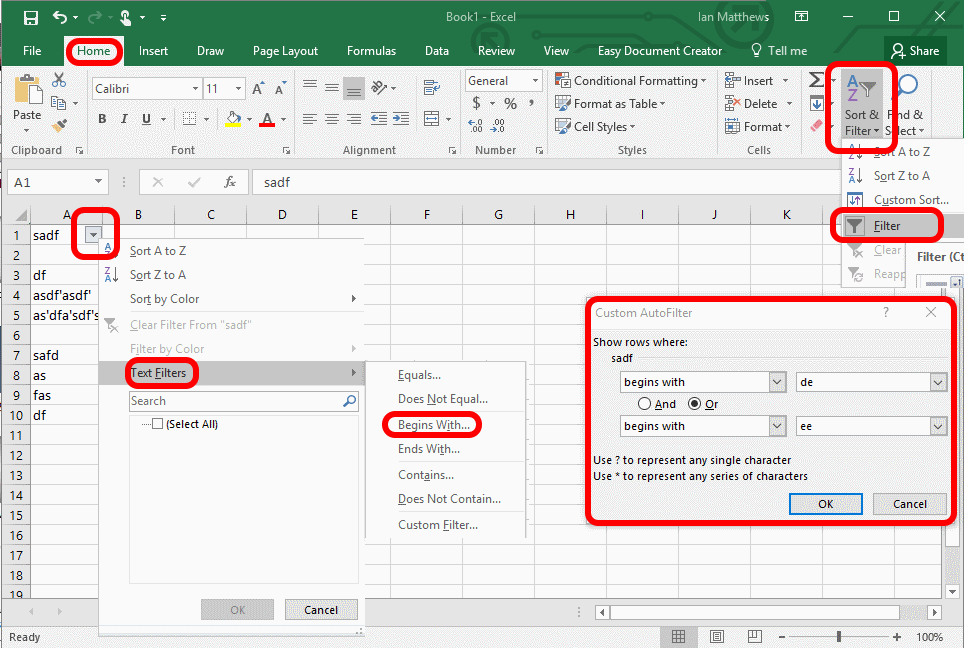
Task: Click the Cut scissors icon
Action: (59, 80)
